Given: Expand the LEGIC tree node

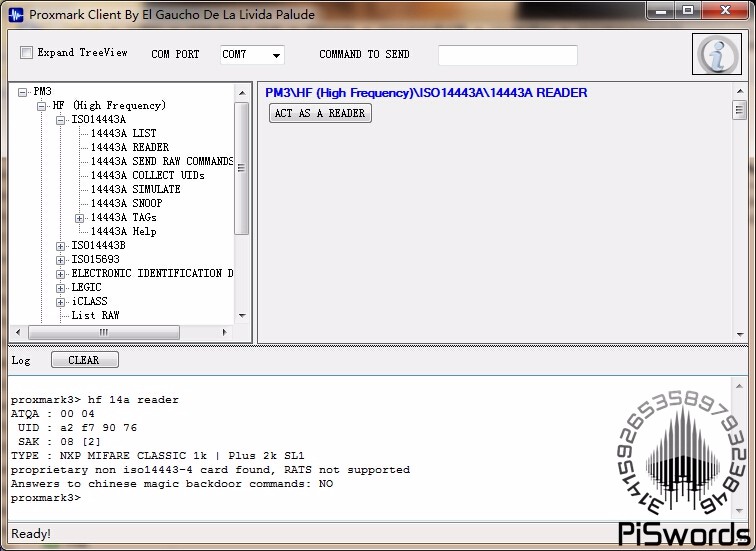Looking at the screenshot, I should [60, 288].
